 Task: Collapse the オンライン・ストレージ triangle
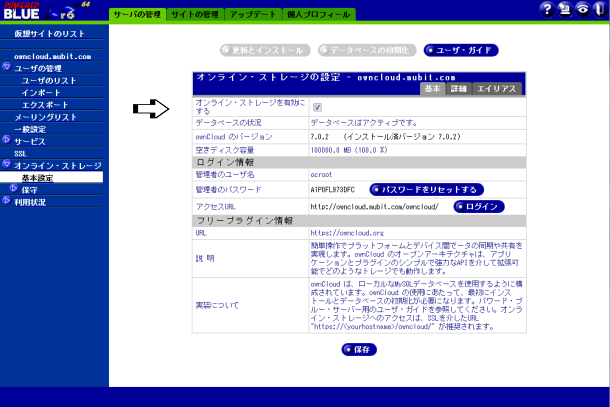pyautogui.click(x=6, y=164)
